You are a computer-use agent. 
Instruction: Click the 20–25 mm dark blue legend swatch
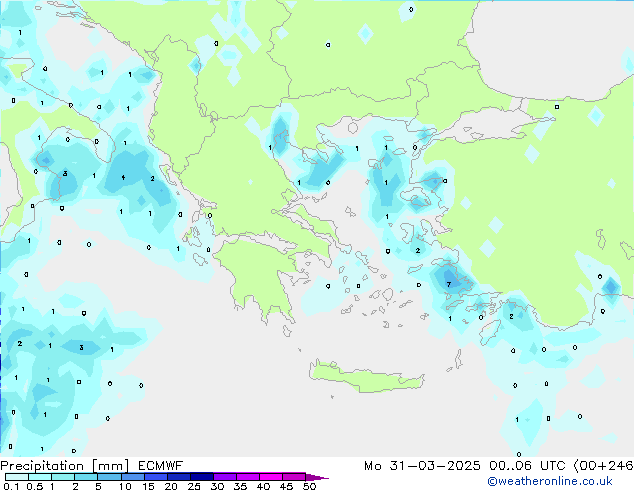(x=179, y=477)
